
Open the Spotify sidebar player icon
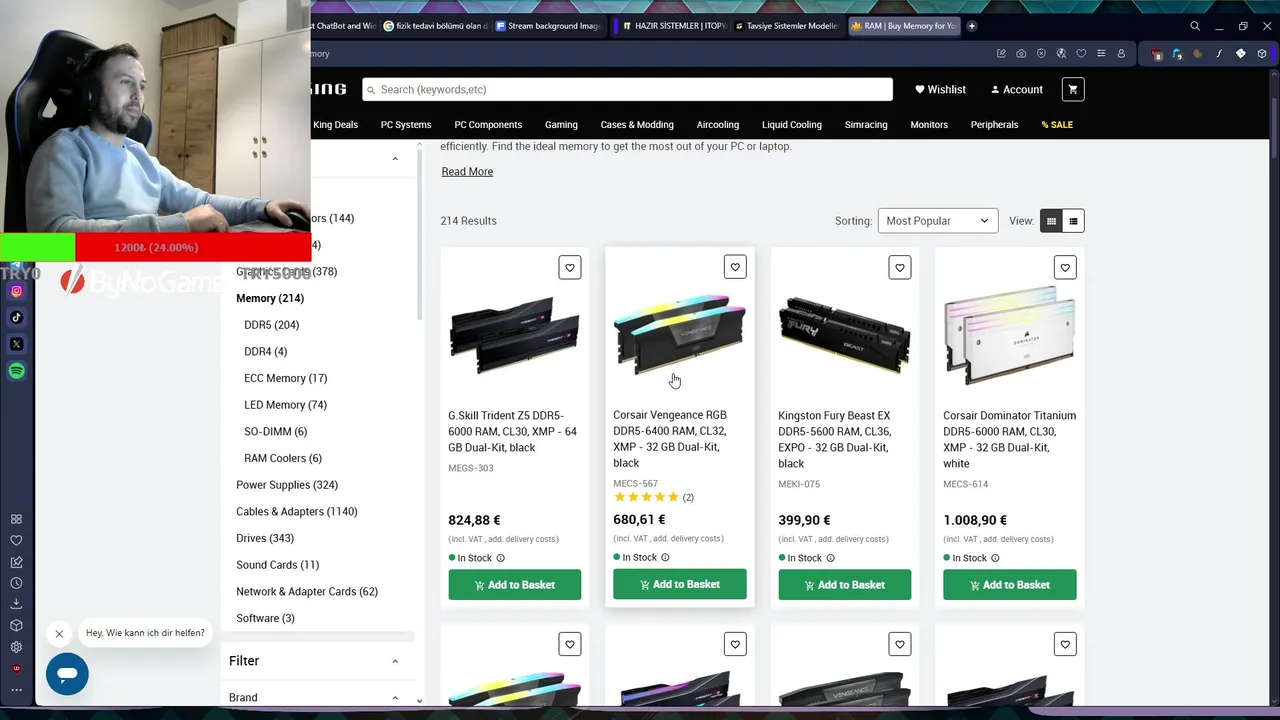point(16,371)
